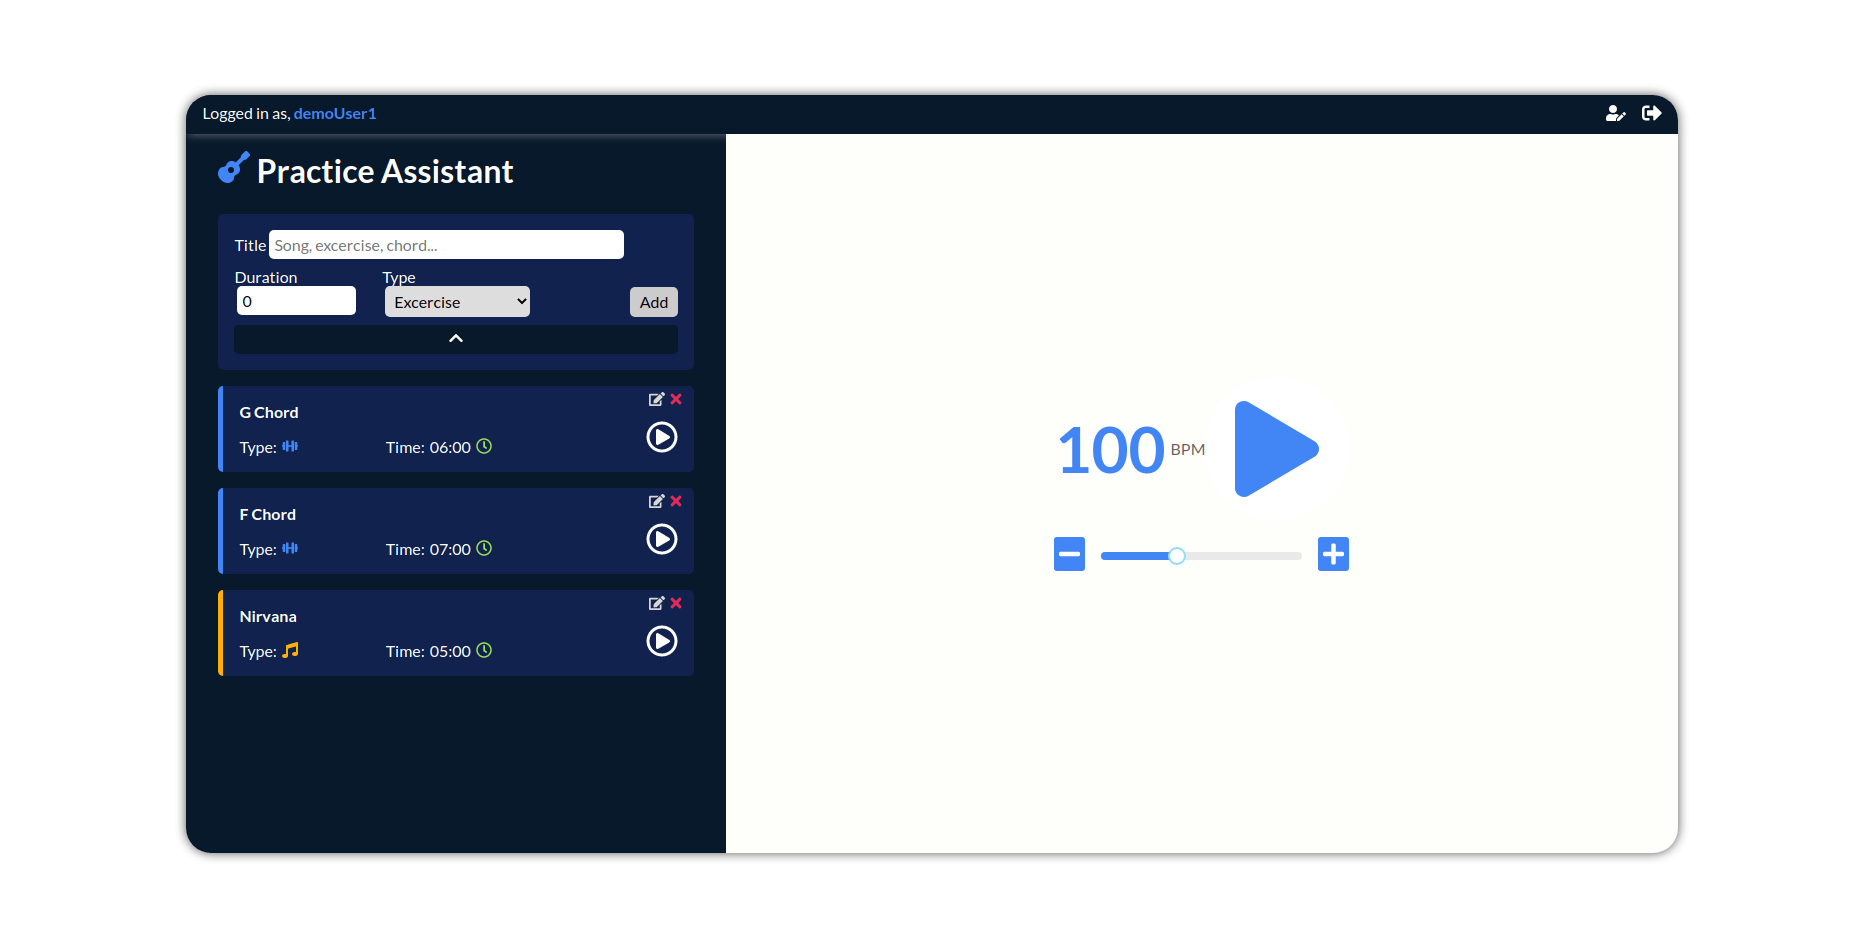The image size is (1862, 946).
Task: Select the G Chord title text
Action: [x=269, y=412]
